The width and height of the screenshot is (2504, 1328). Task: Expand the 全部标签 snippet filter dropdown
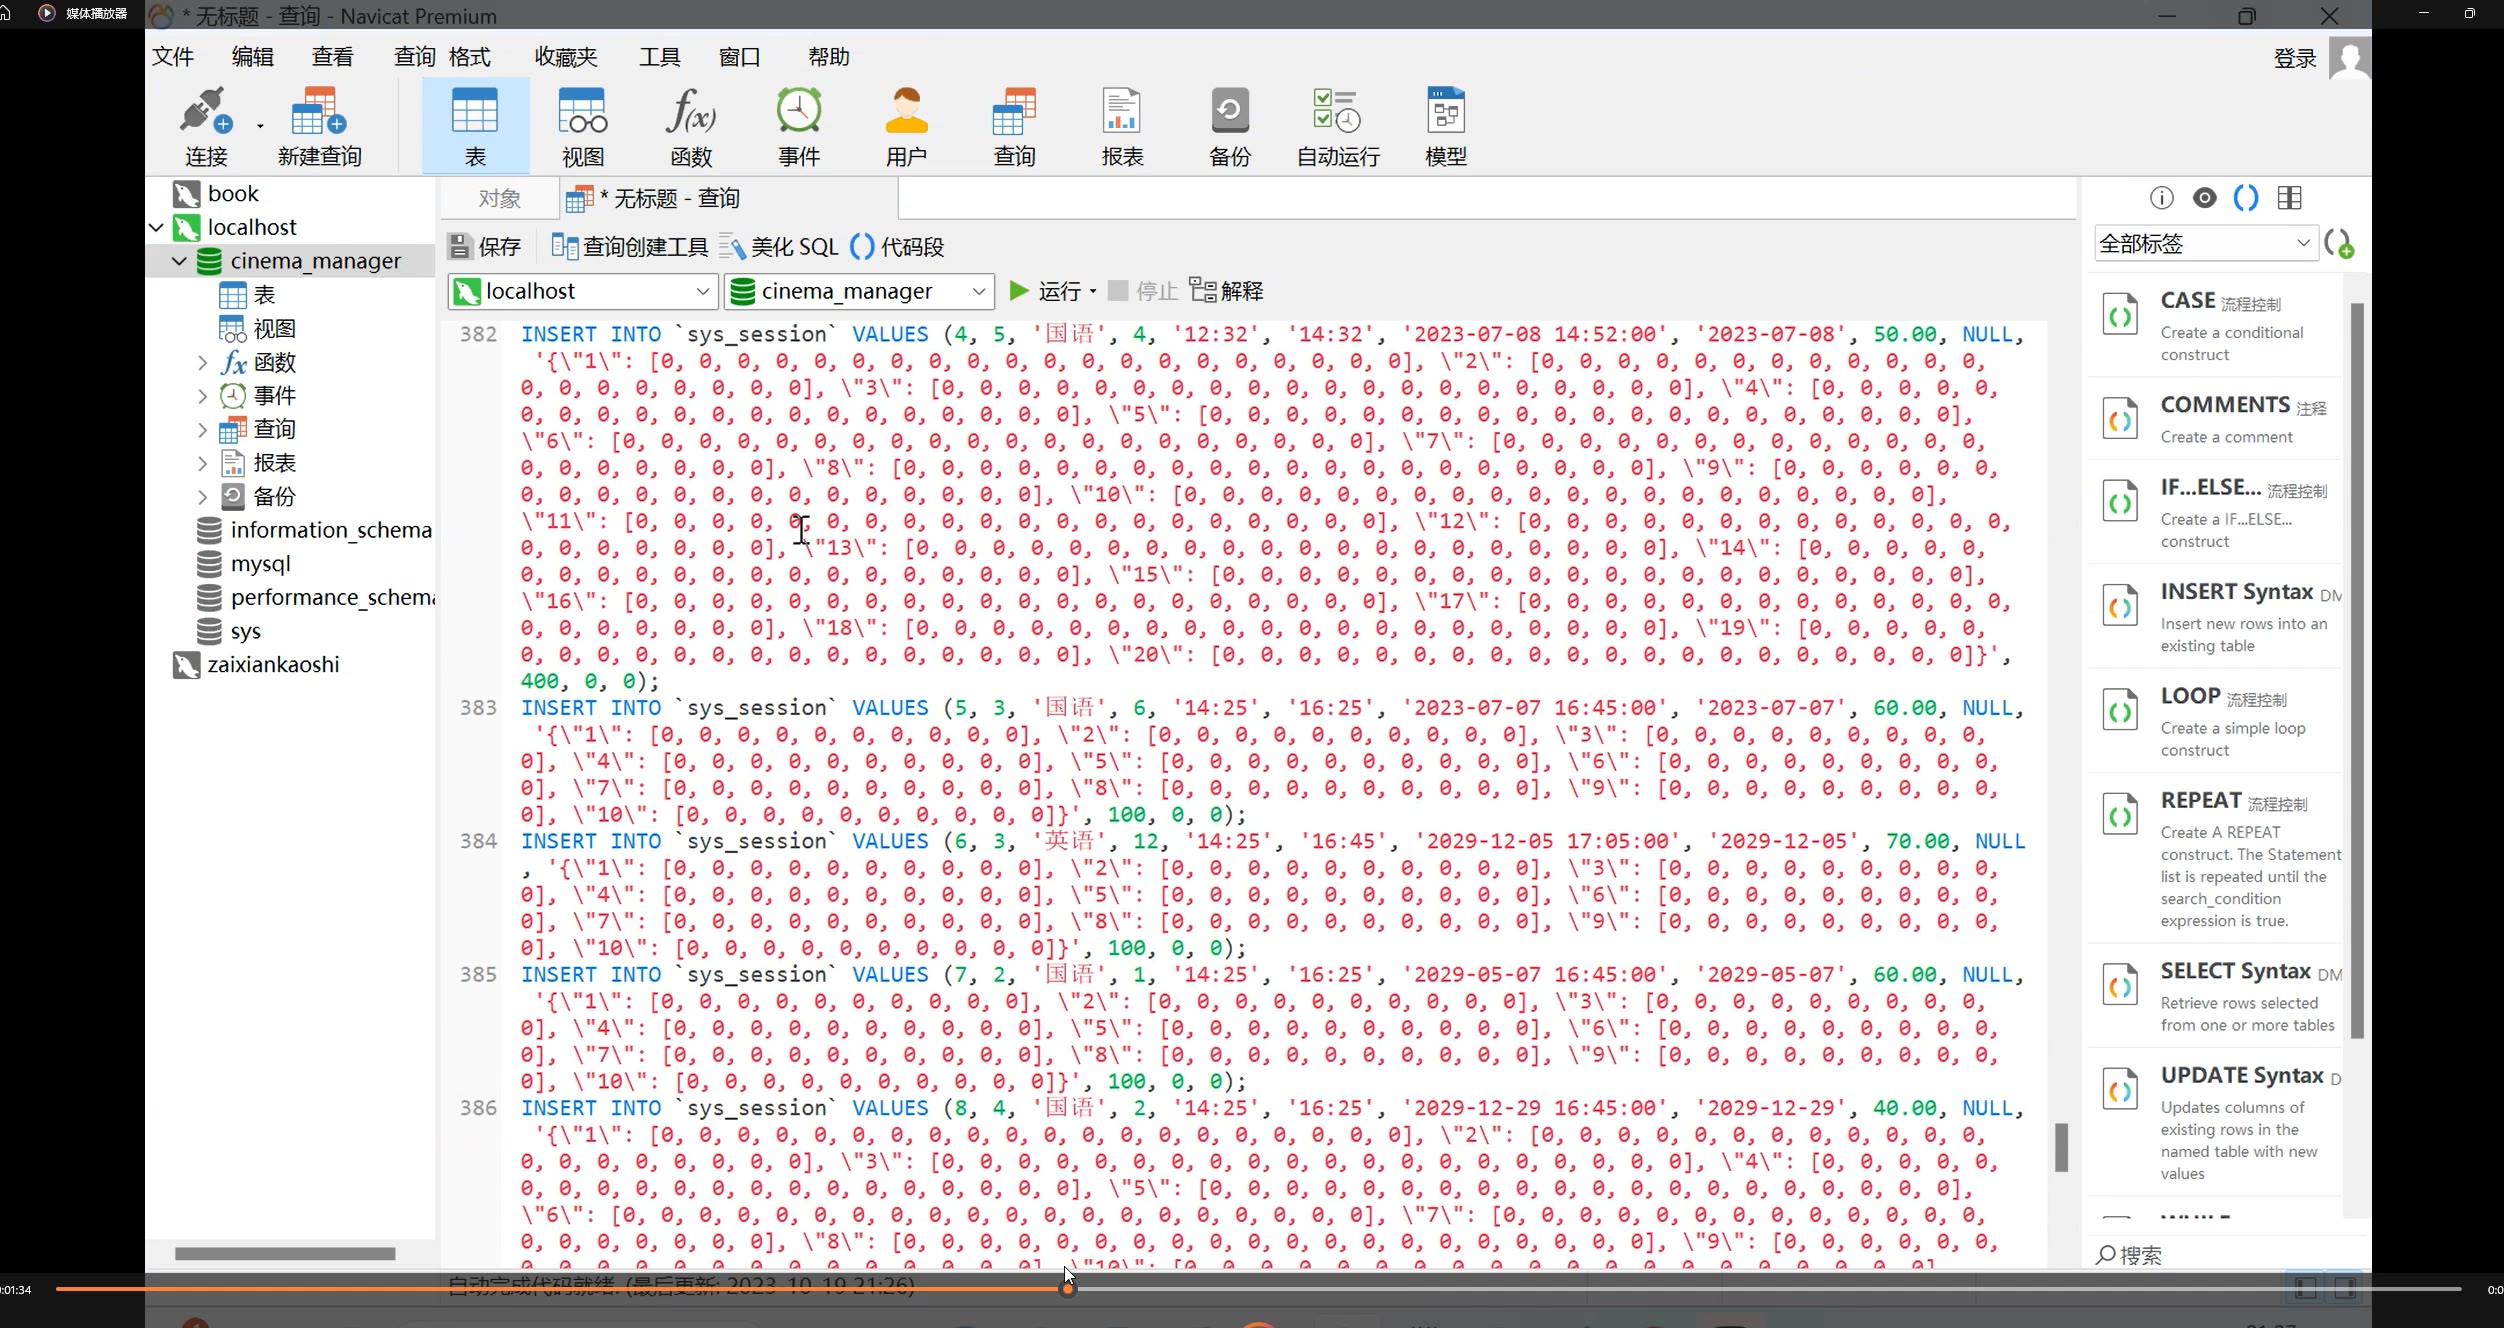coord(2302,243)
